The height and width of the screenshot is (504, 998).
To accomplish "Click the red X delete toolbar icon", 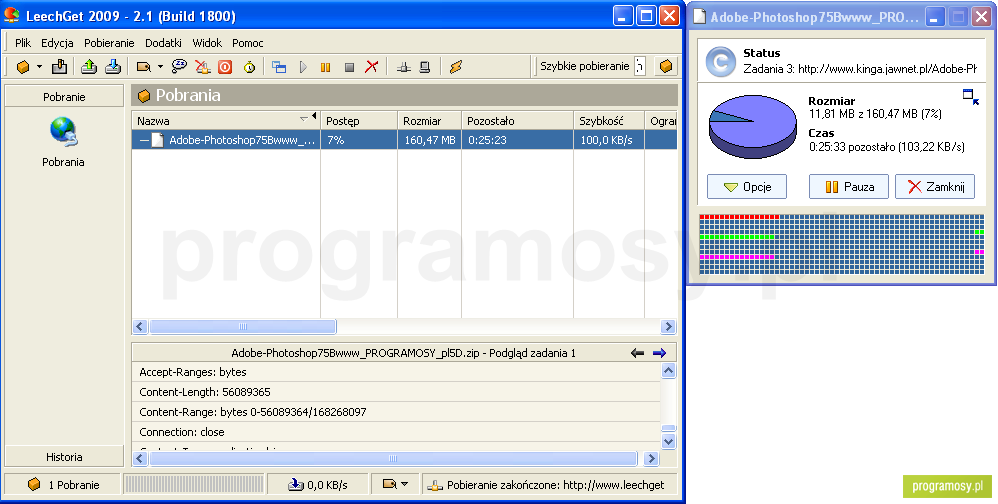I will (372, 66).
